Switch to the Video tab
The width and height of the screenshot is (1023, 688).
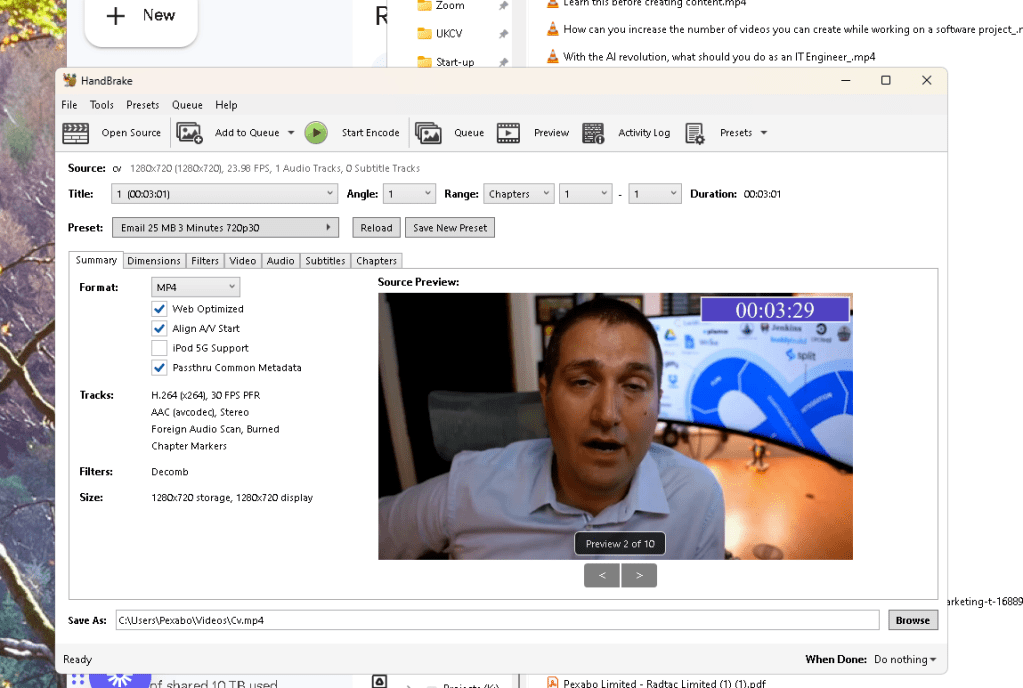(243, 261)
